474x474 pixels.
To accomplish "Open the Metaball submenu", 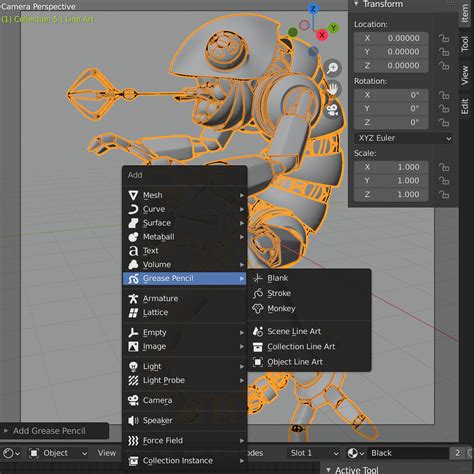I will [185, 237].
